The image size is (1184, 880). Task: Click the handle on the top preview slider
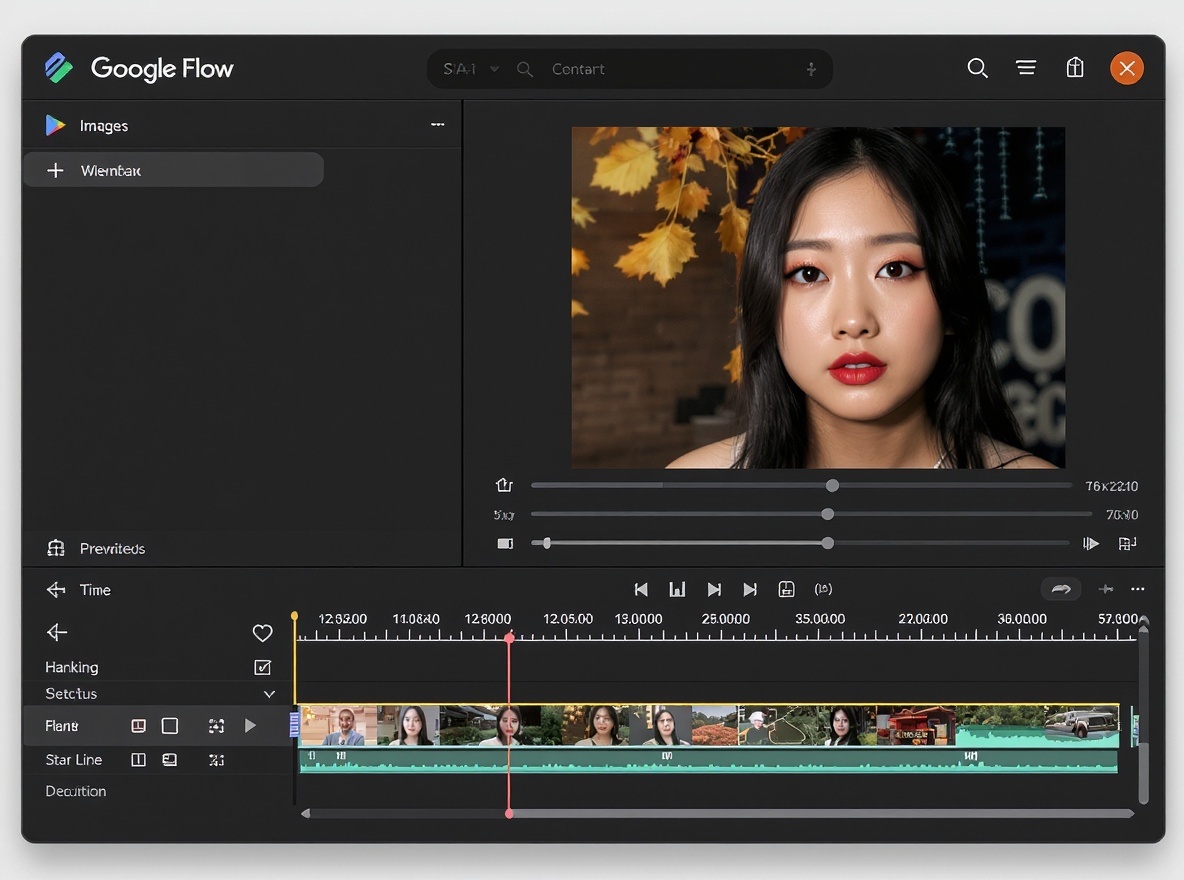pos(832,485)
